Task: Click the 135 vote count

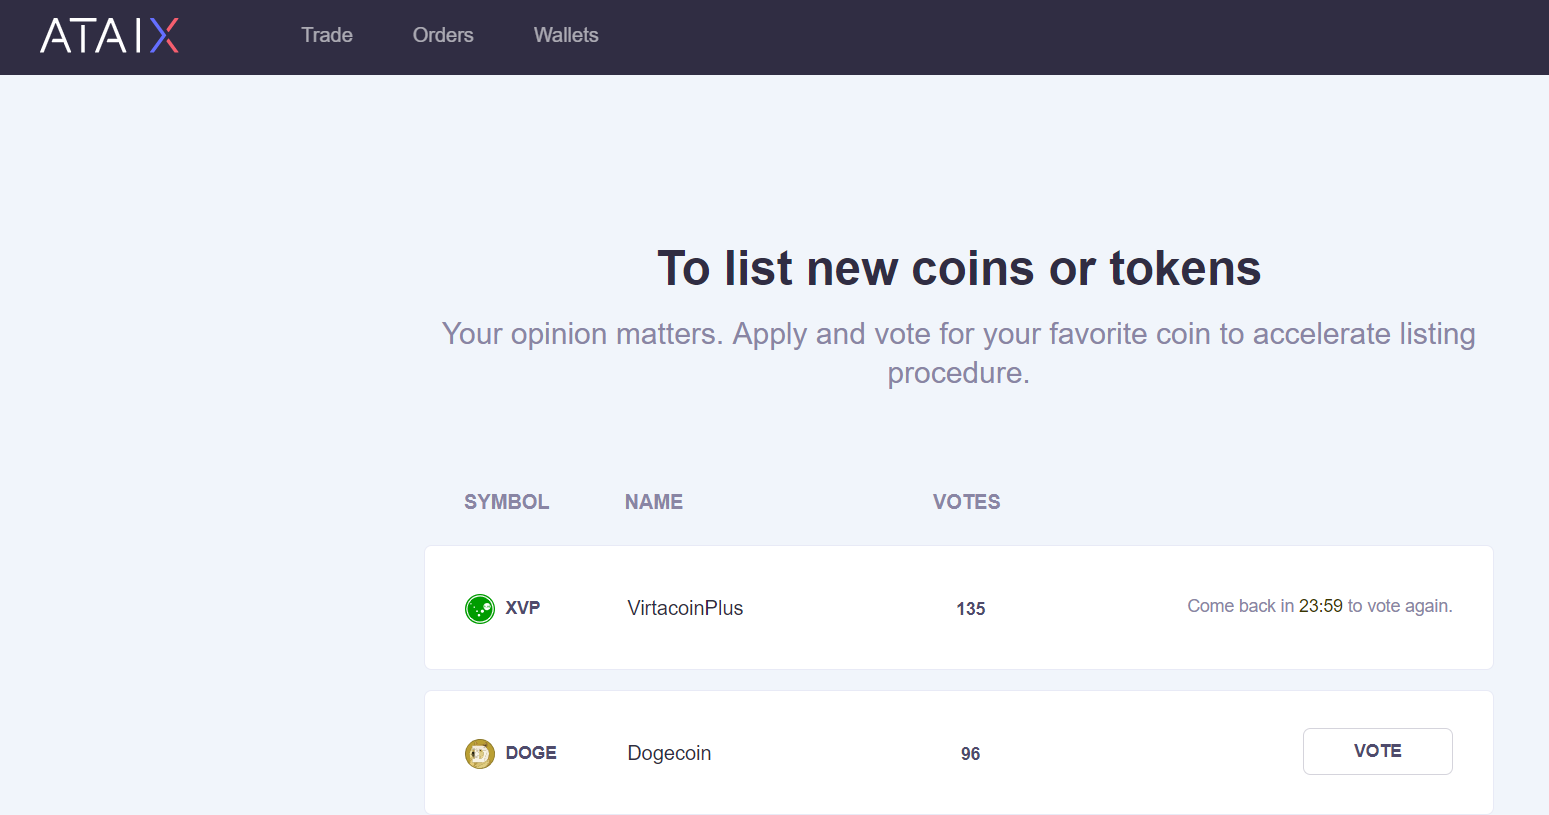Action: tap(970, 609)
